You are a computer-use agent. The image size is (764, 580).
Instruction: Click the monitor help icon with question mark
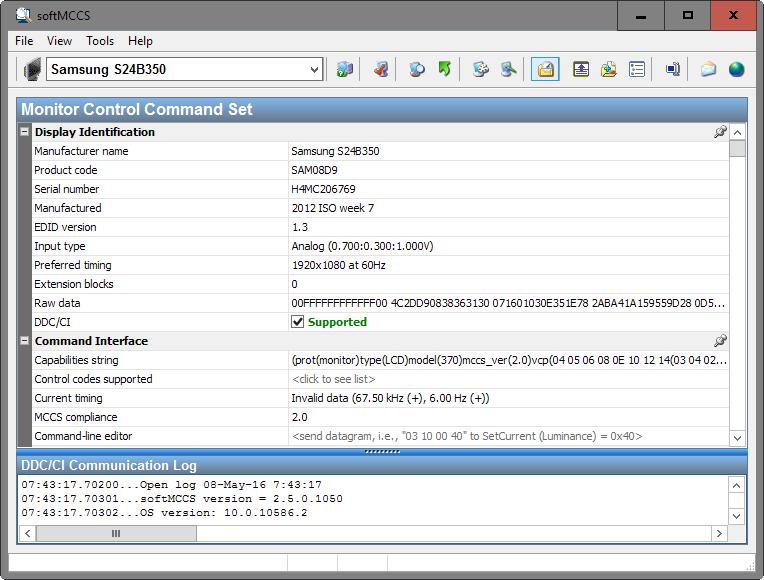pyautogui.click(x=345, y=69)
